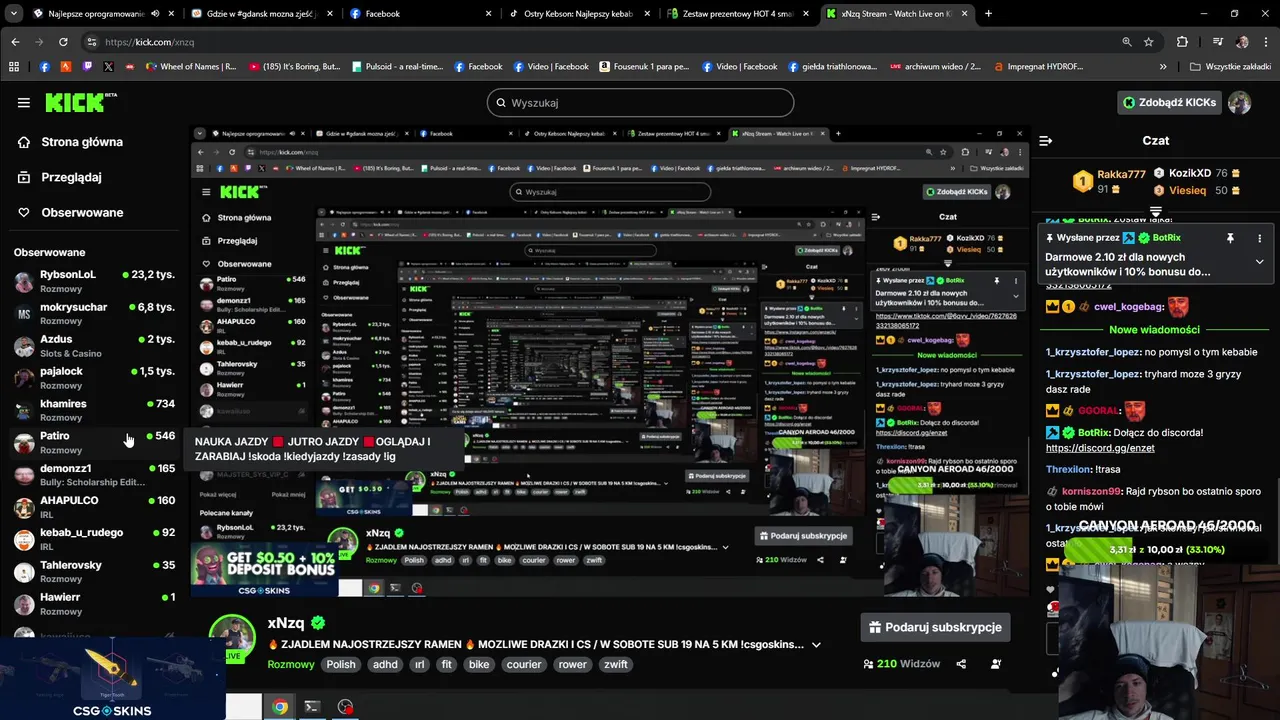Open mokrysuchar channel in sidebar
This screenshot has height=720, width=1280.
95,313
